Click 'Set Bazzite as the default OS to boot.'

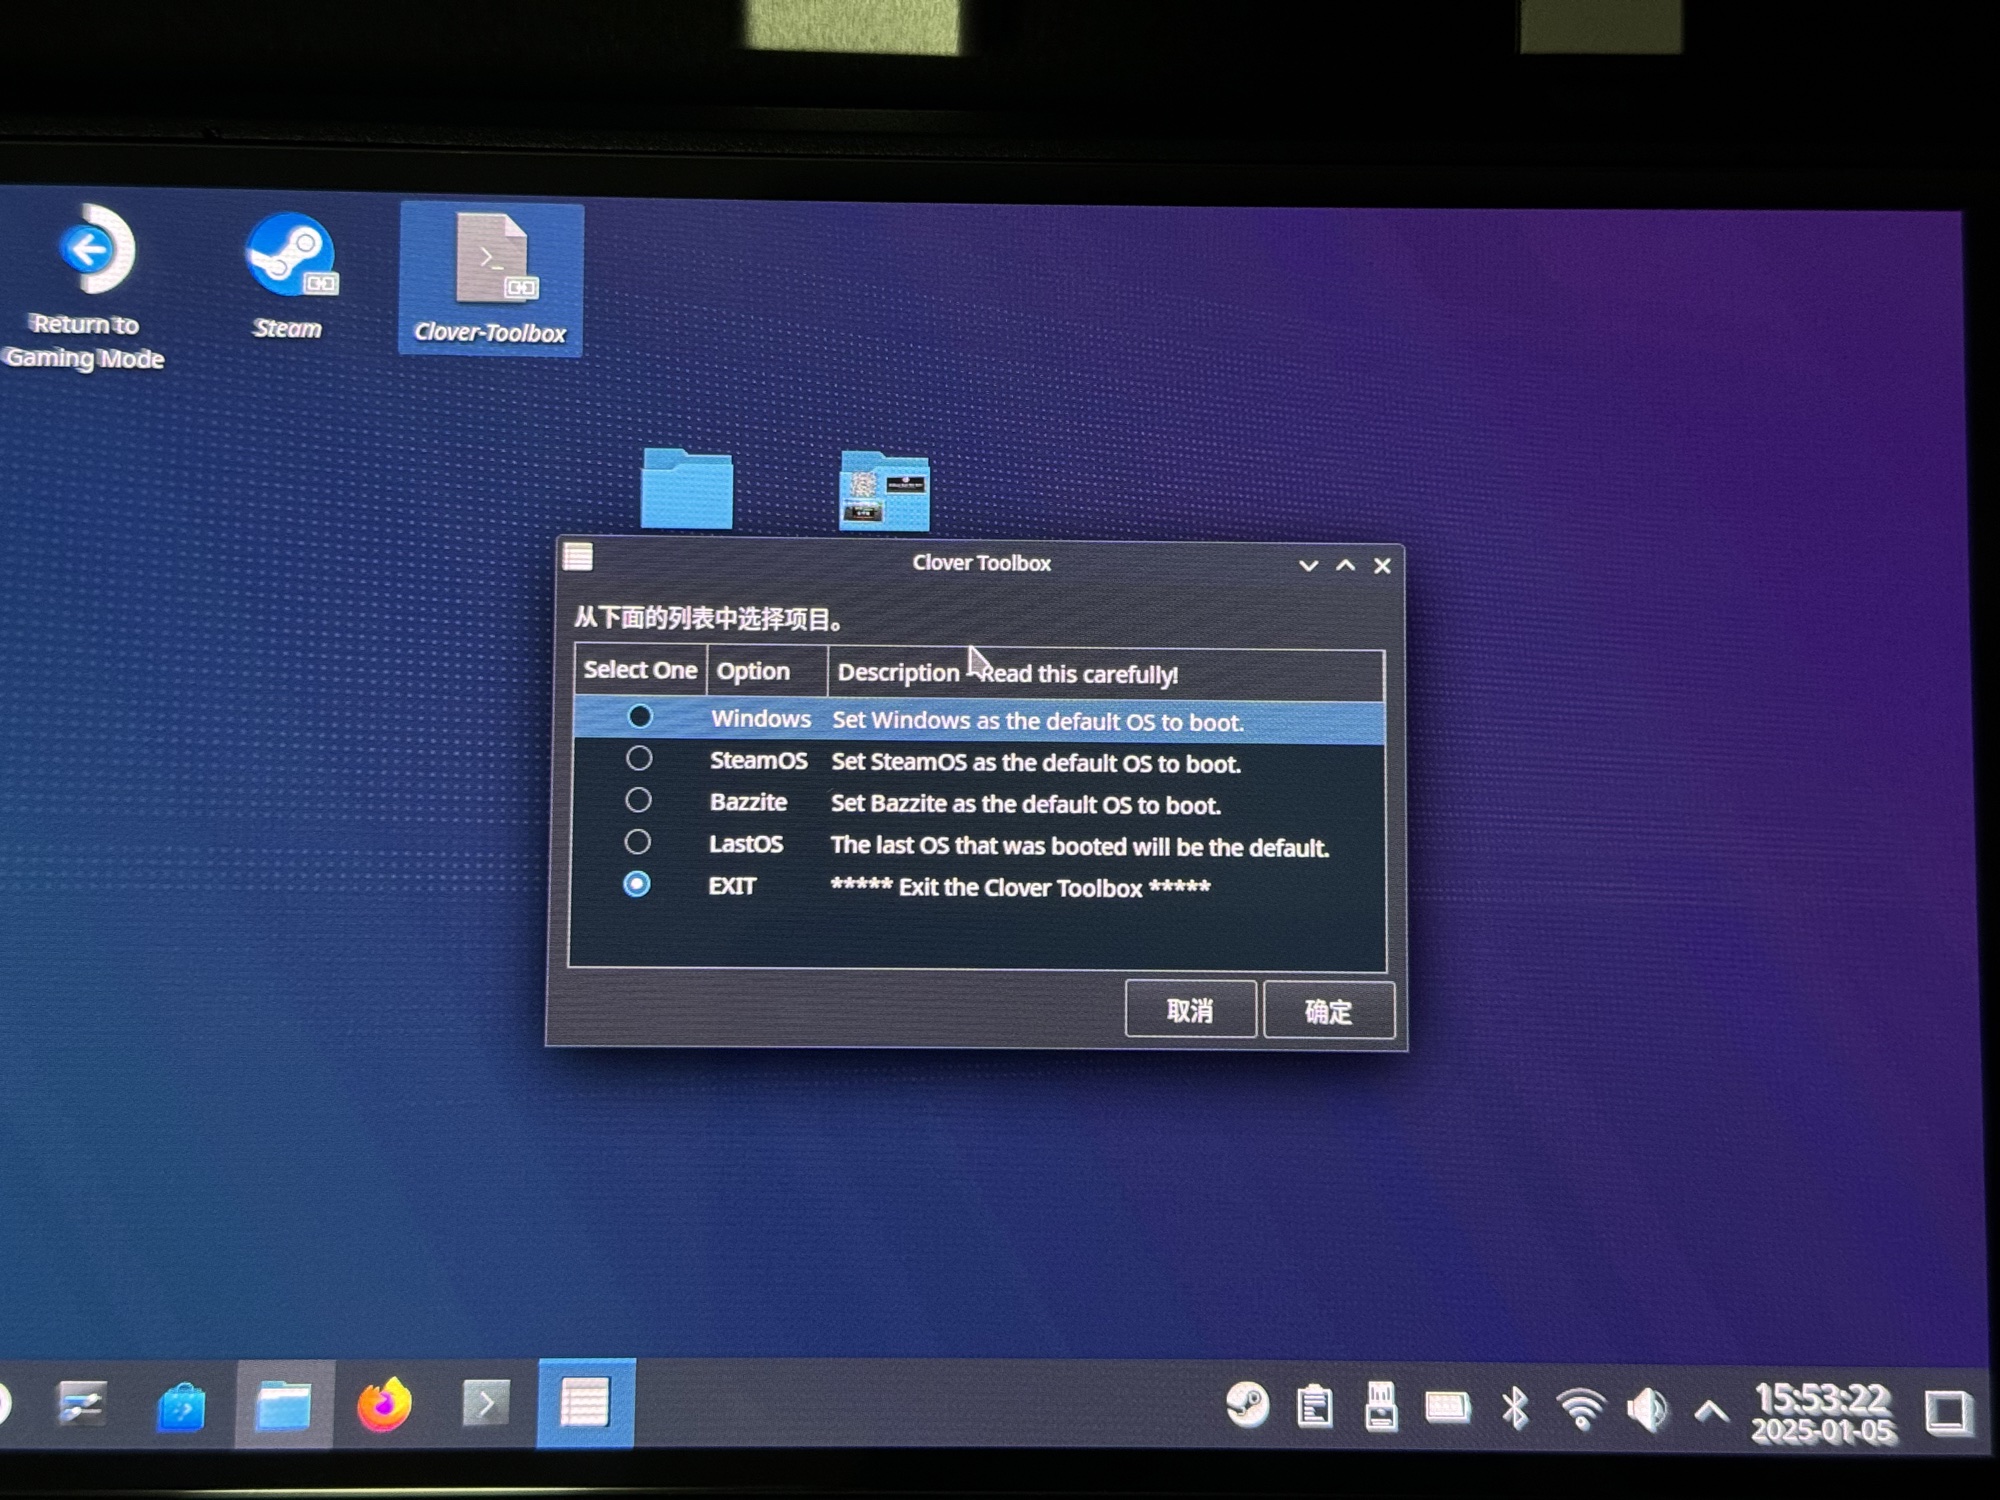click(1026, 804)
